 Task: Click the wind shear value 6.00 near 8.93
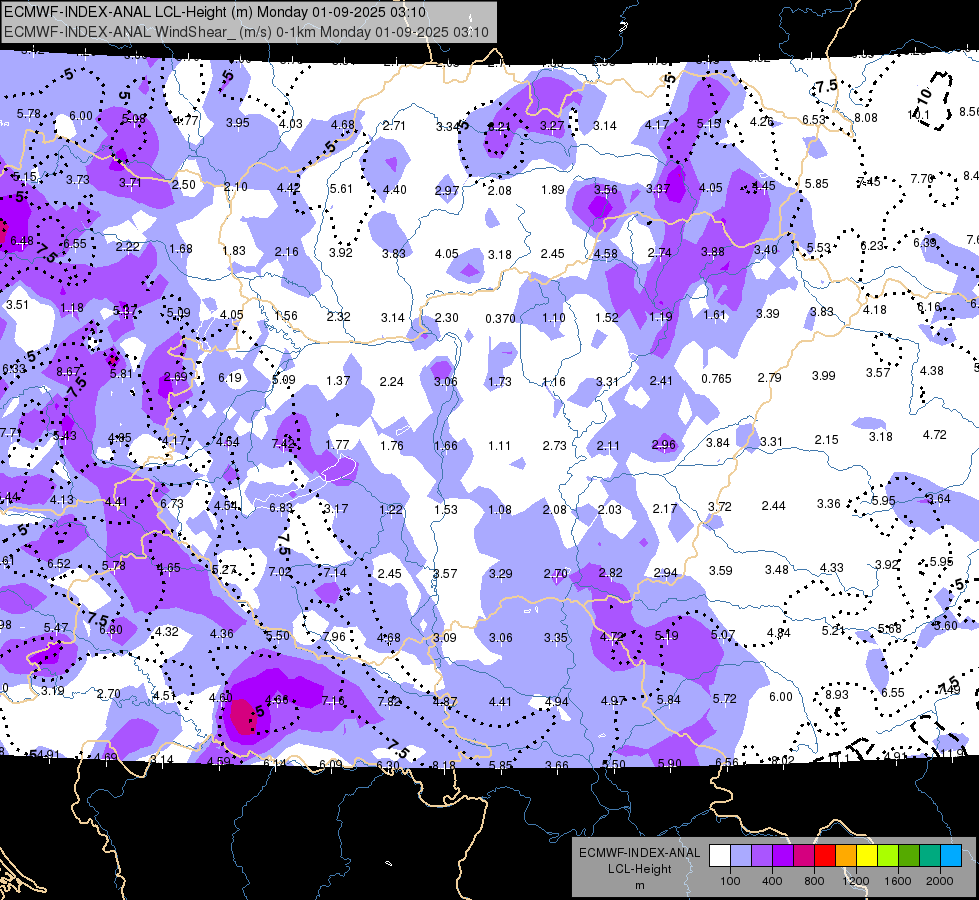coord(780,696)
